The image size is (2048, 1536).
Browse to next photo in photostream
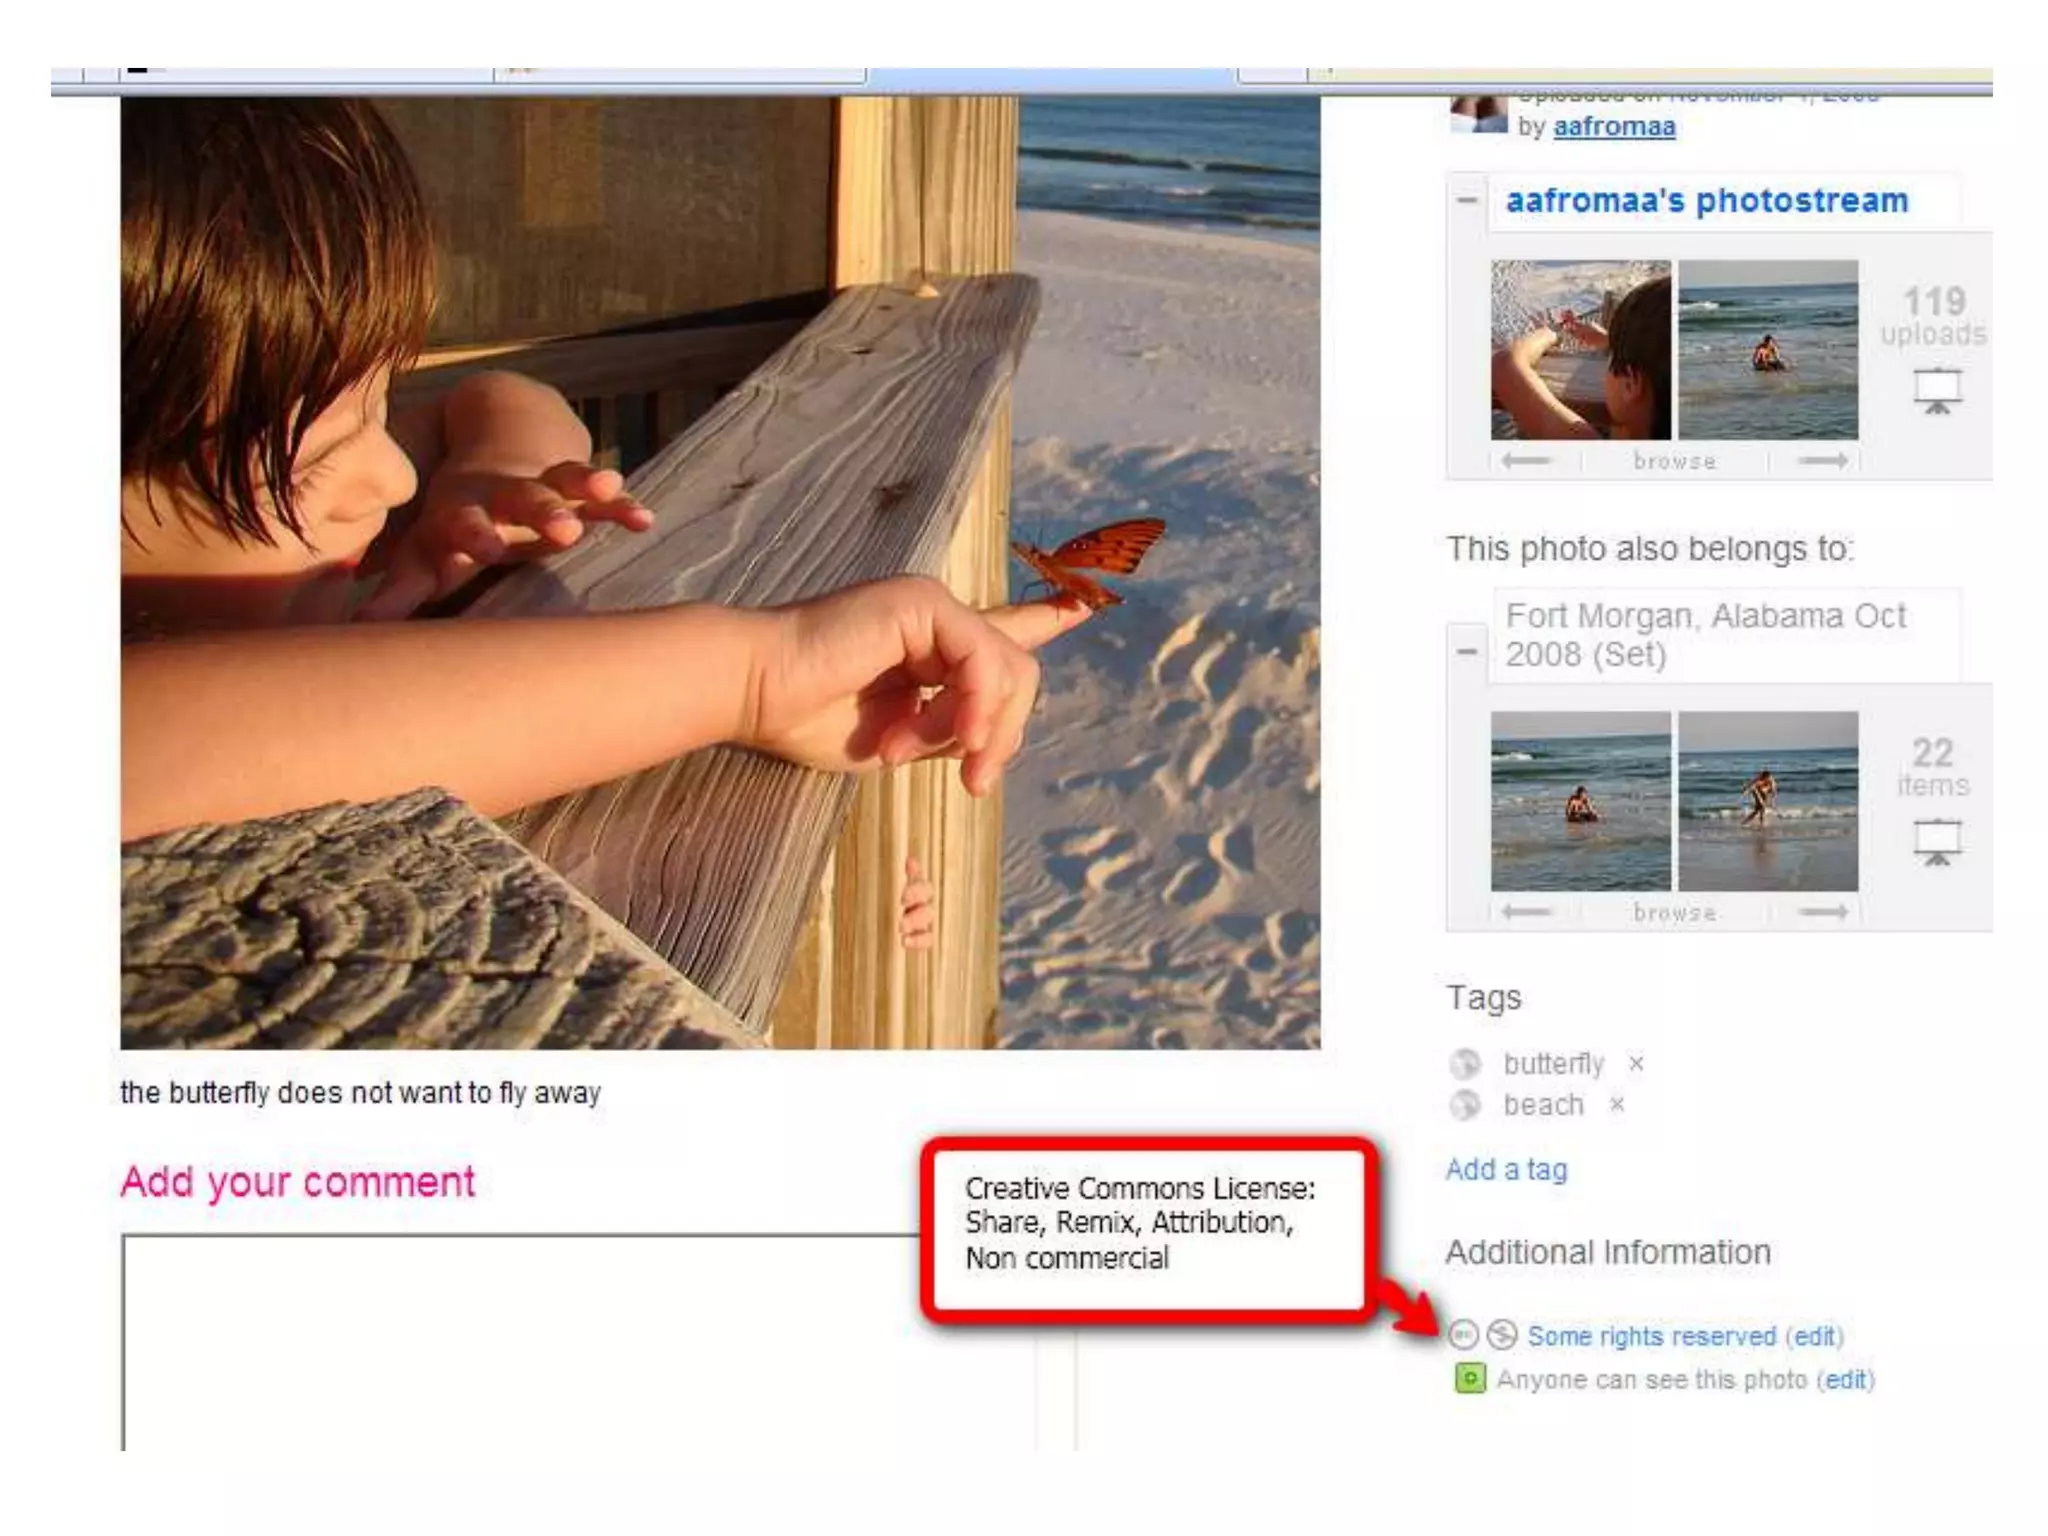point(1822,461)
